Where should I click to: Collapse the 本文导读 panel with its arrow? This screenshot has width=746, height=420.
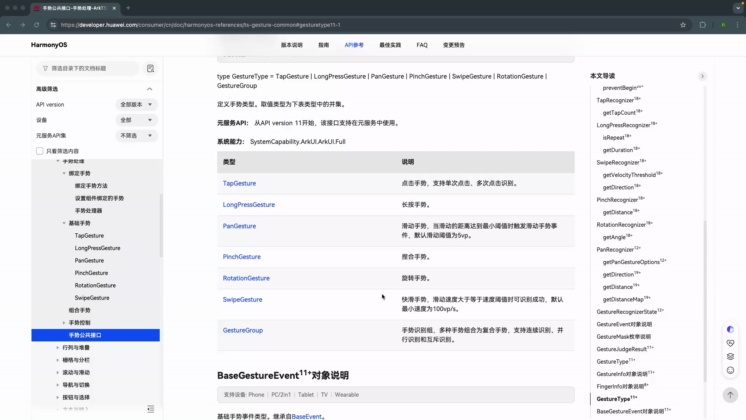(x=702, y=76)
